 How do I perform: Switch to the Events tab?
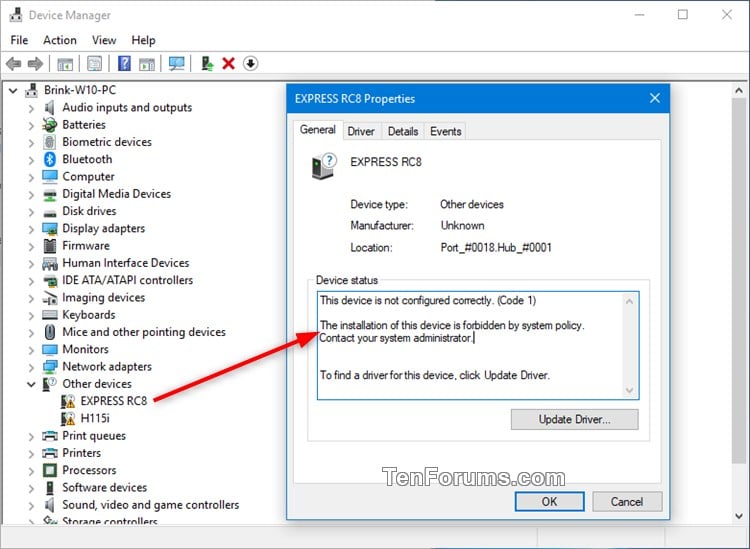coord(445,132)
